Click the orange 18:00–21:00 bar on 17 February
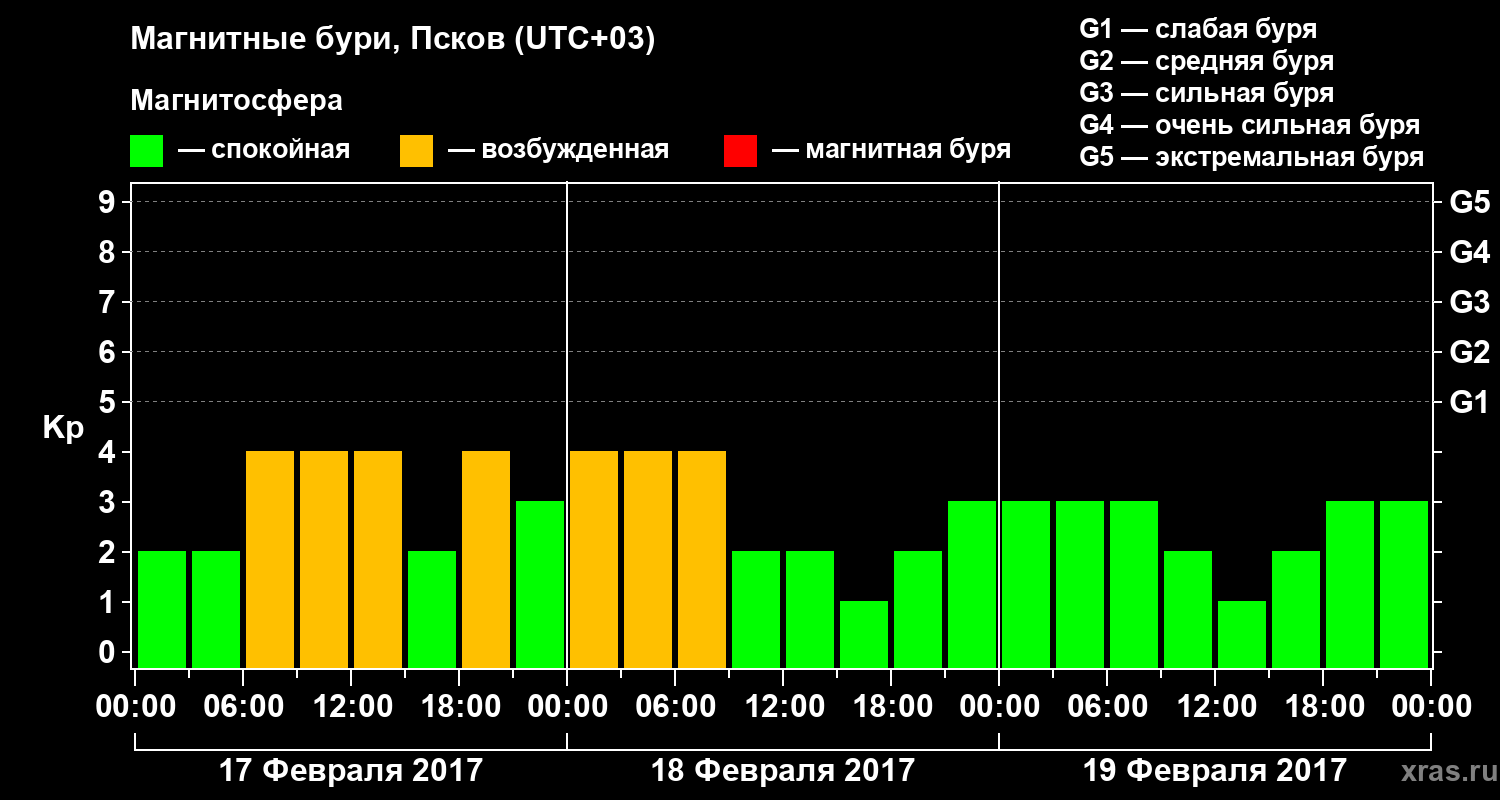This screenshot has width=1500, height=800. (x=486, y=559)
